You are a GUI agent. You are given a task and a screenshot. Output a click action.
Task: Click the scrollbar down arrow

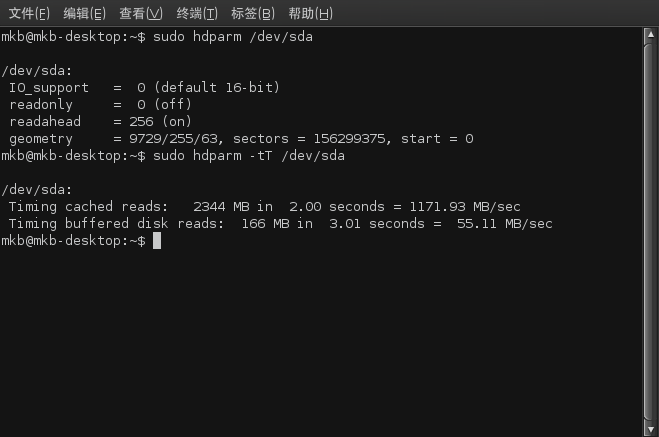click(x=651, y=429)
